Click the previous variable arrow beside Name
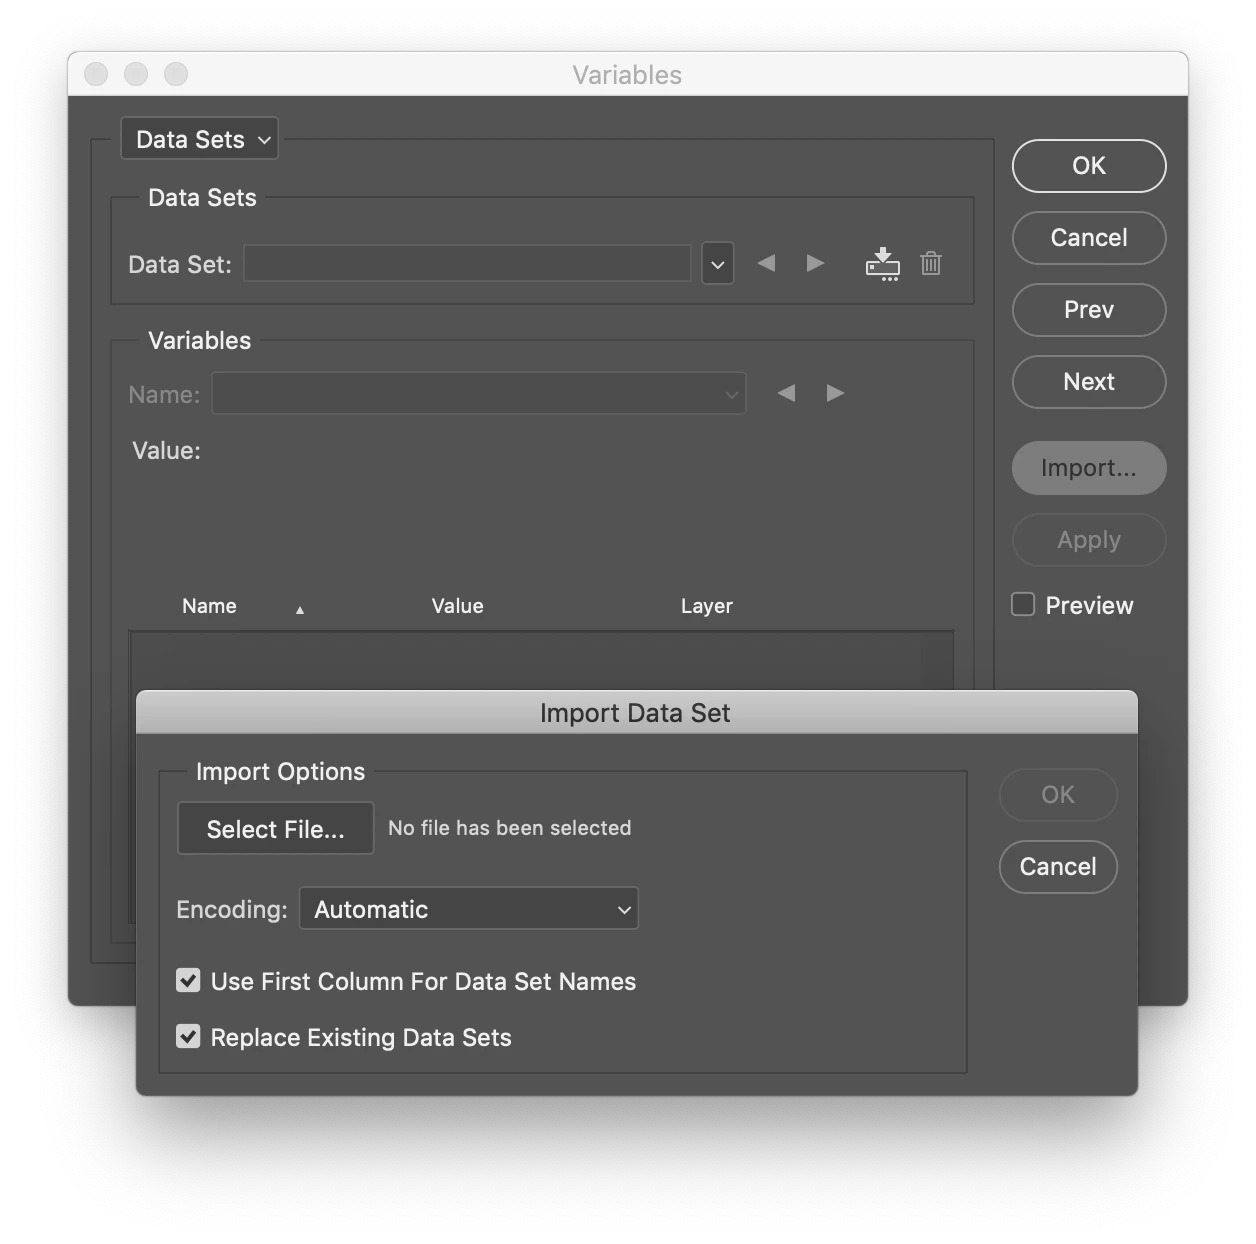 pos(787,393)
